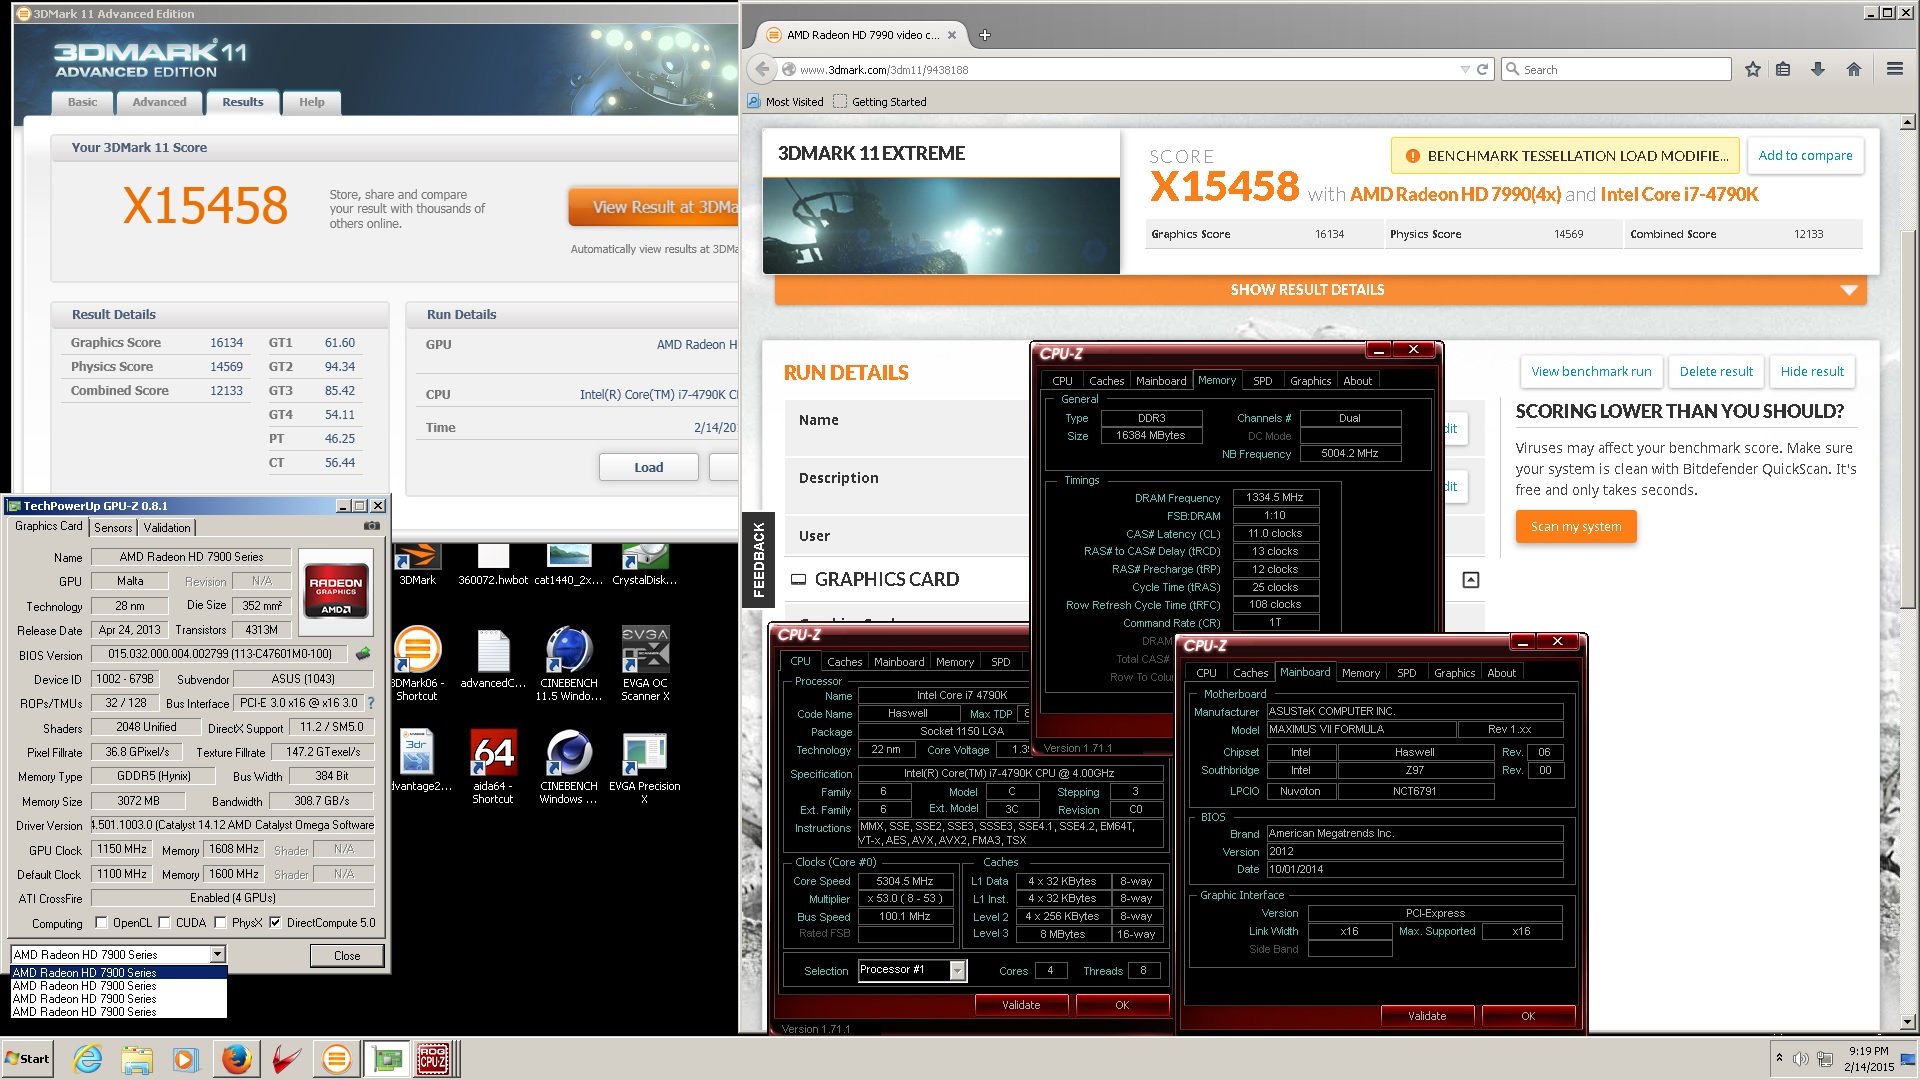Open the Firefox hamburger menu
This screenshot has width=1920, height=1080.
pyautogui.click(x=1894, y=69)
